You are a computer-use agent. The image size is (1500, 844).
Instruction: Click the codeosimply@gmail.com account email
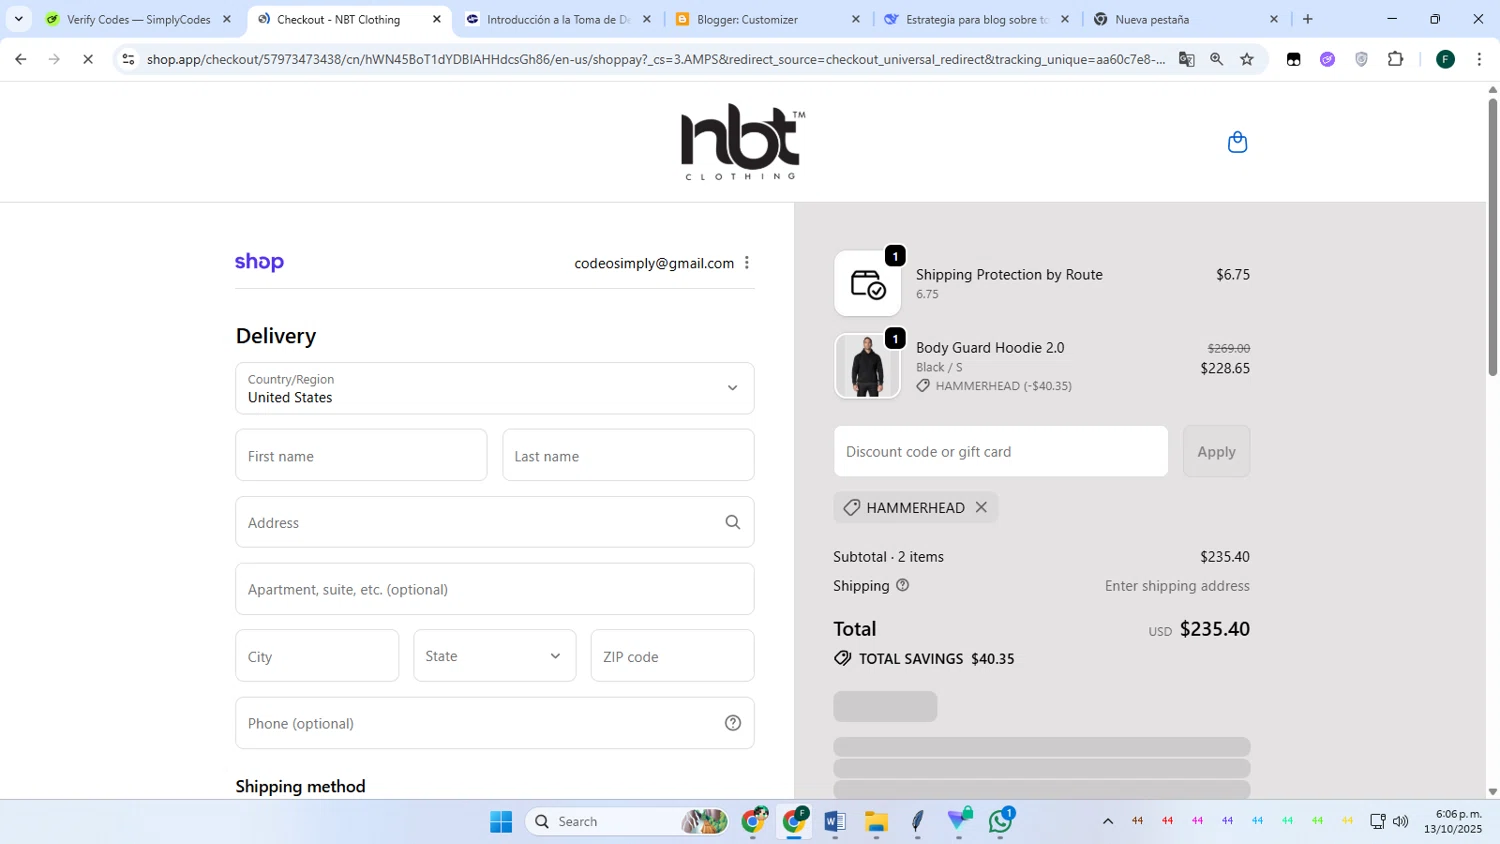click(654, 263)
